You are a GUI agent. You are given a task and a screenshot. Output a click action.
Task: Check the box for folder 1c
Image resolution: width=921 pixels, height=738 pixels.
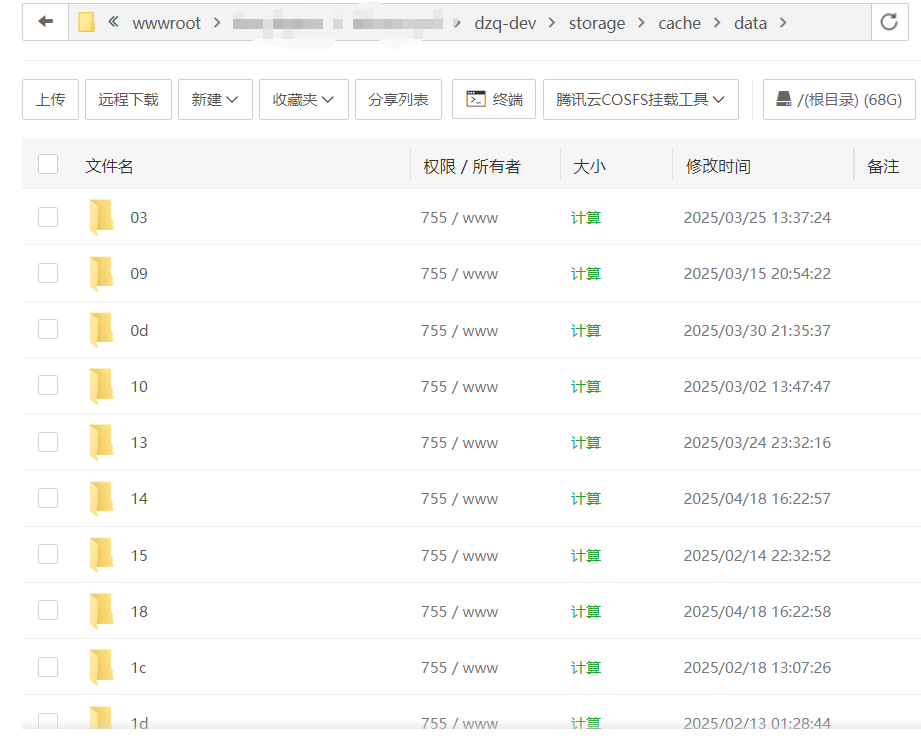[x=48, y=667]
